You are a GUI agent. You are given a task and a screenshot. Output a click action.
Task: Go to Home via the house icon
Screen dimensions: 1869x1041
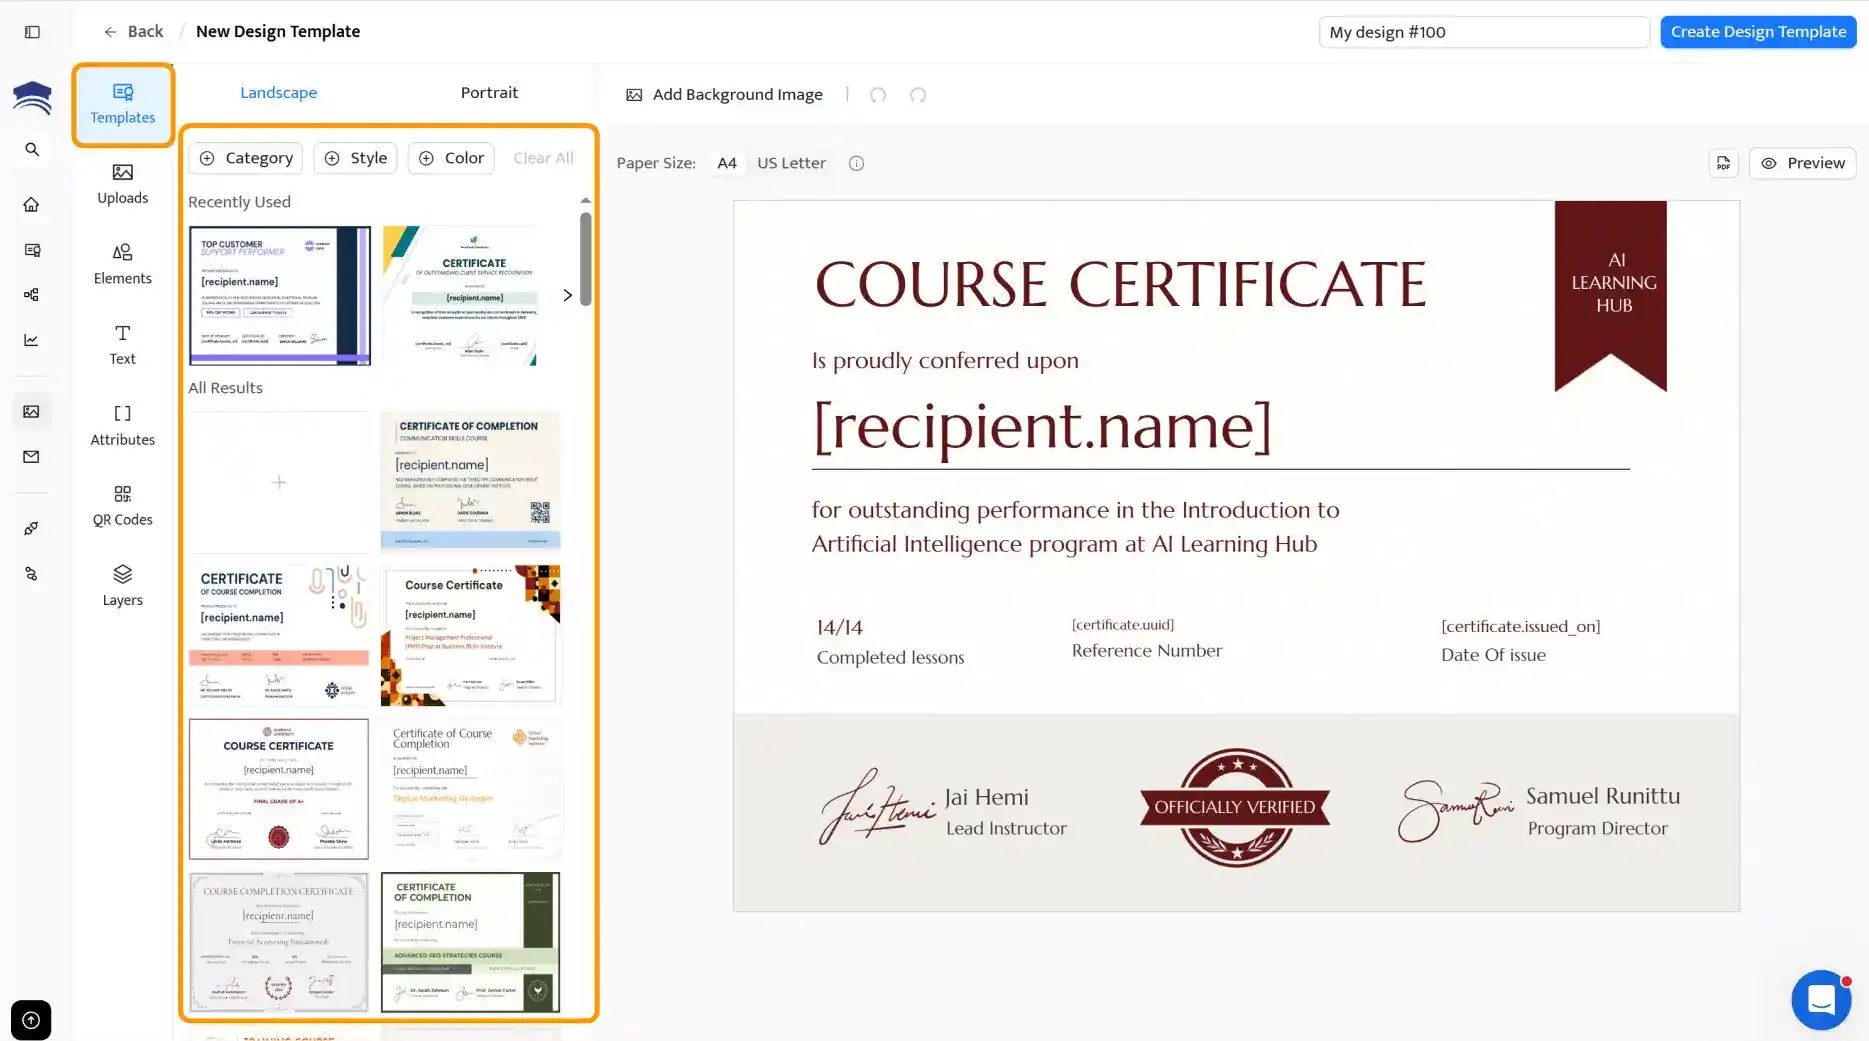click(x=32, y=205)
